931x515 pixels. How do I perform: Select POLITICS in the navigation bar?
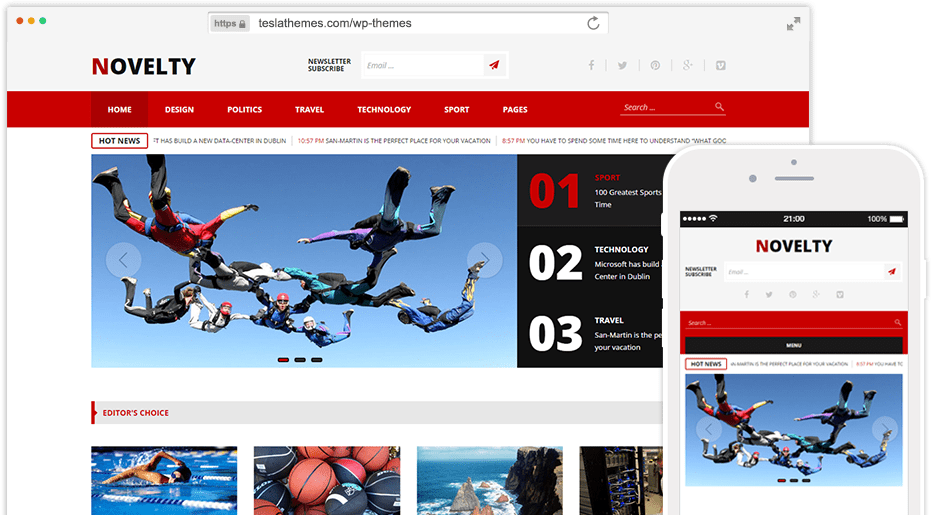tap(245, 109)
